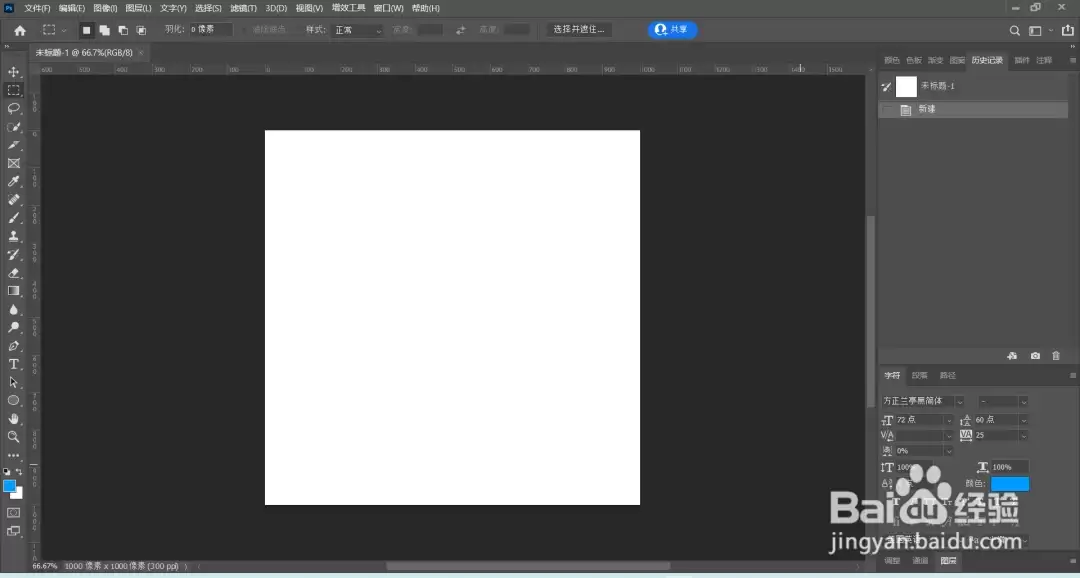This screenshot has height=578, width=1080.
Task: Click the blue text color swatch
Action: click(x=1010, y=484)
